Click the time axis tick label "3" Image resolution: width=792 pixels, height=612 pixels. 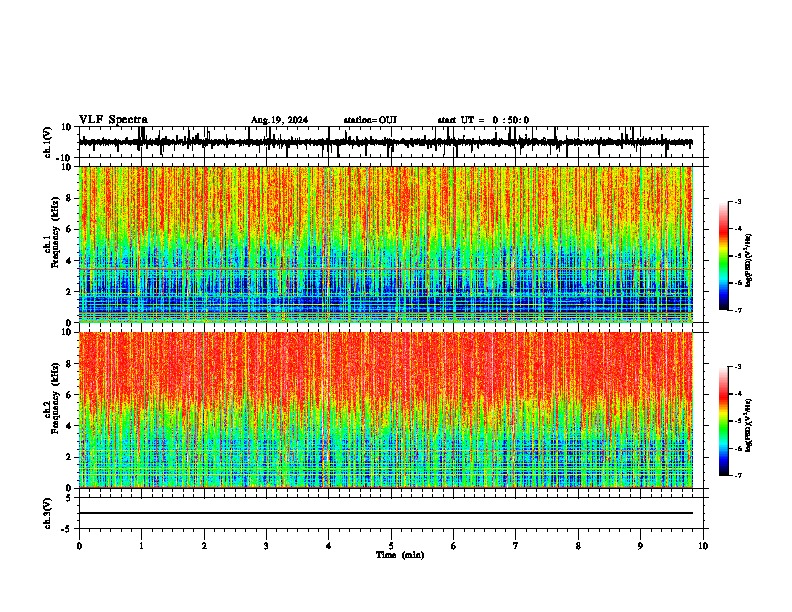266,546
